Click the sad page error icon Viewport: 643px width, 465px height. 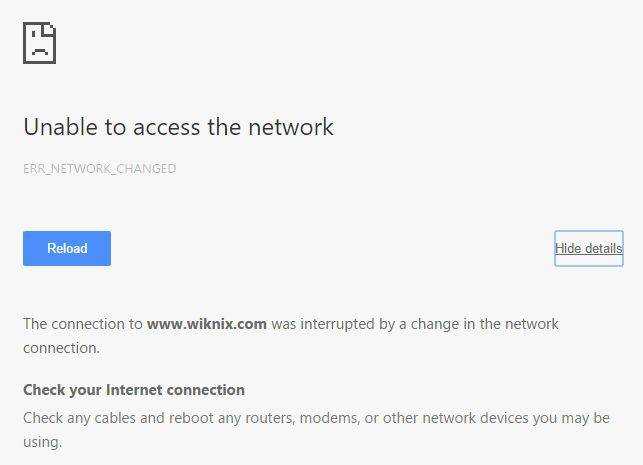[39, 43]
